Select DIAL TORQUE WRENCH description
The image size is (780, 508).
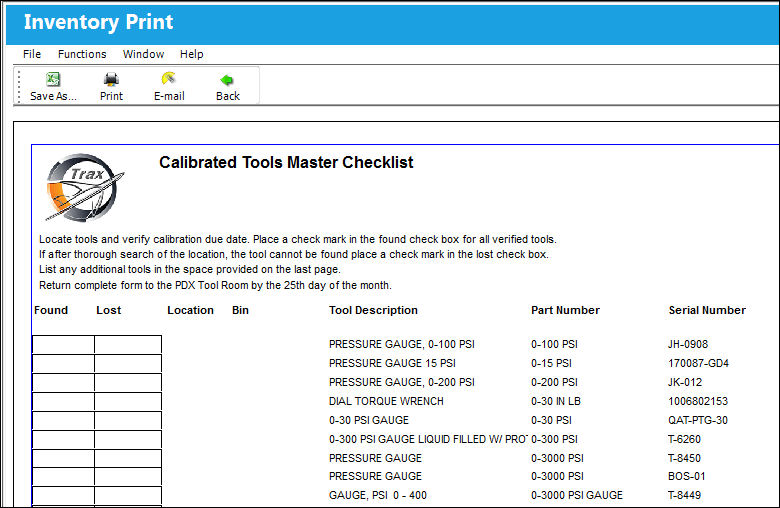(386, 401)
